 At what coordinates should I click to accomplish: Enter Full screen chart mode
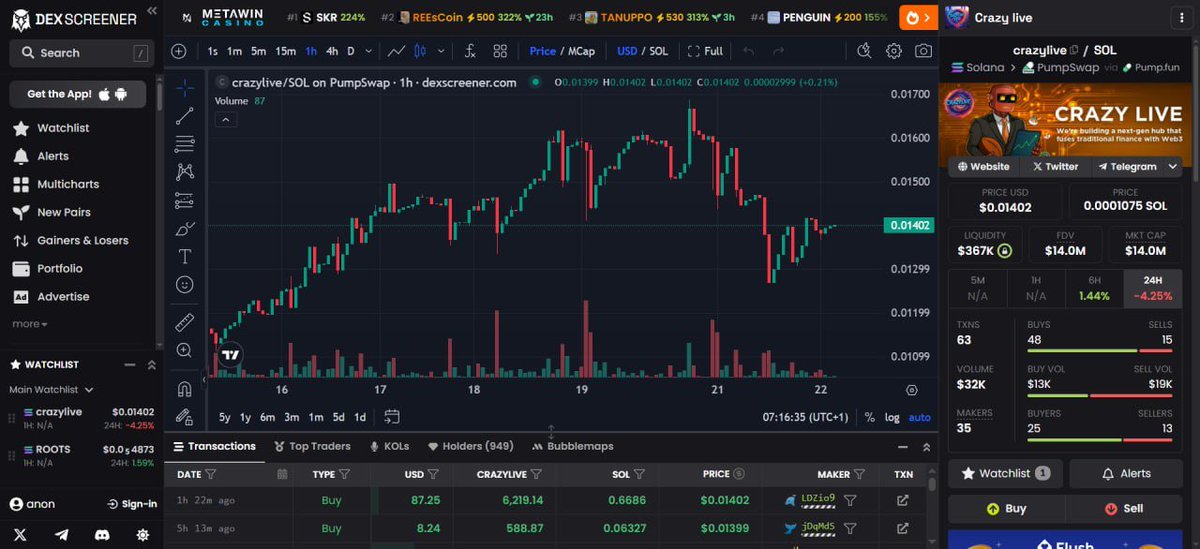click(706, 51)
